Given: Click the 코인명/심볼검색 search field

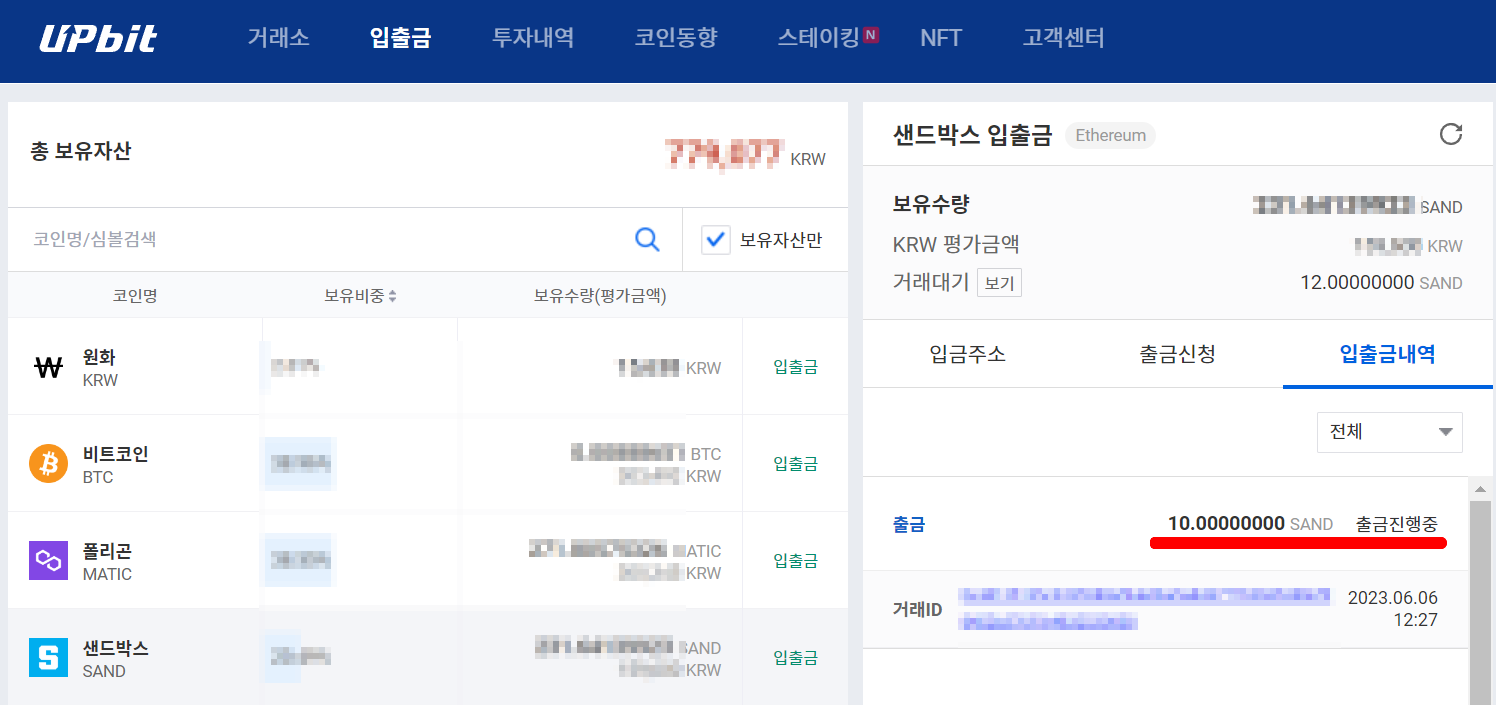Looking at the screenshot, I should tap(326, 239).
